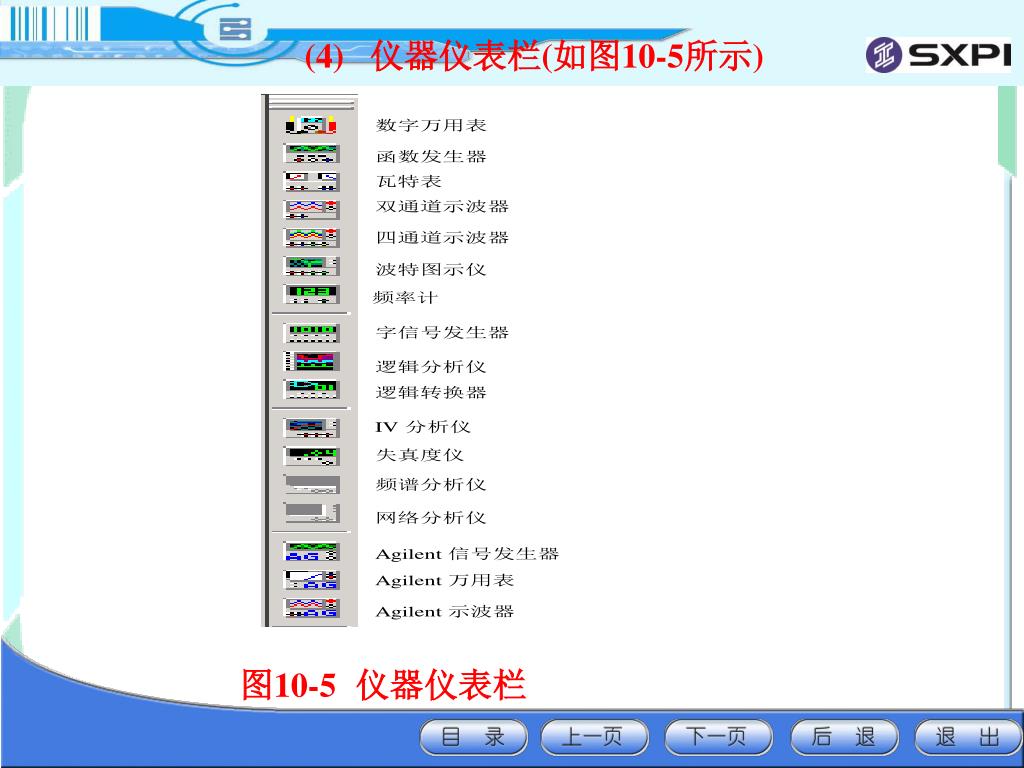This screenshot has height=768, width=1024.
Task: Click the label 频谱分析仪
Action: pyautogui.click(x=431, y=485)
